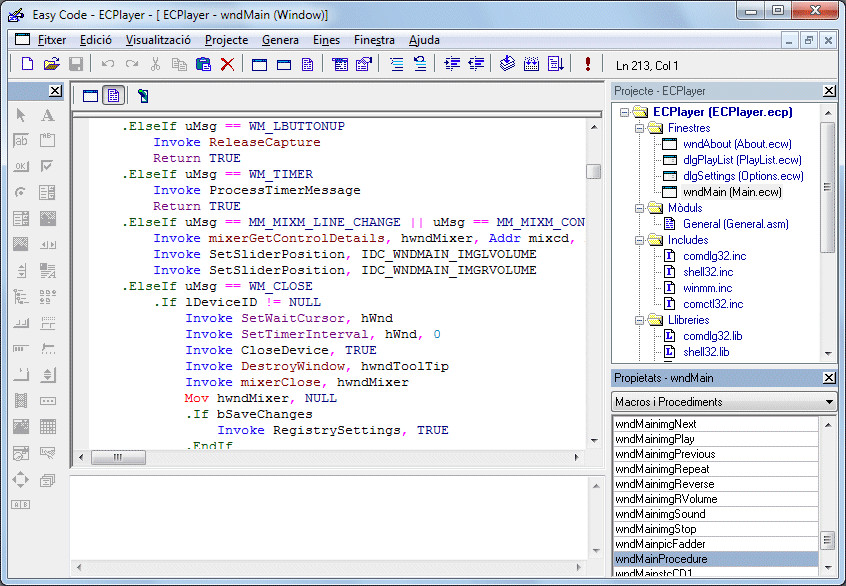Select dlgSettings (Options.ecw) in project tree

click(743, 176)
